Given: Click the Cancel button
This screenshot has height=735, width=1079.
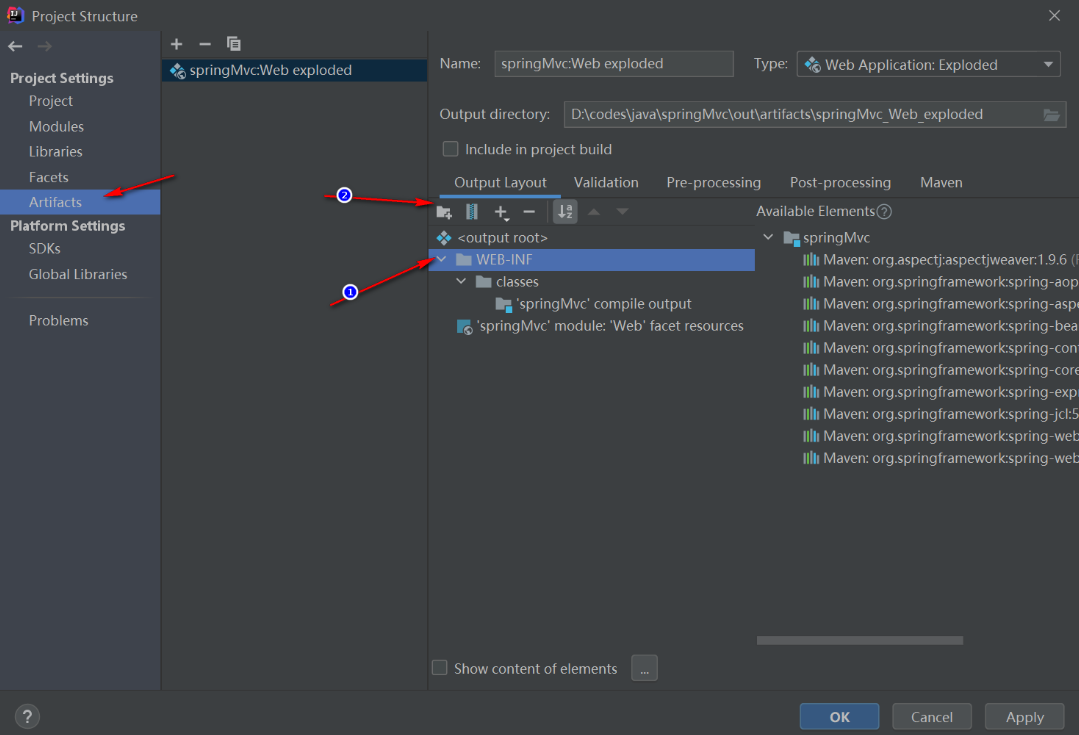Looking at the screenshot, I should pyautogui.click(x=932, y=717).
